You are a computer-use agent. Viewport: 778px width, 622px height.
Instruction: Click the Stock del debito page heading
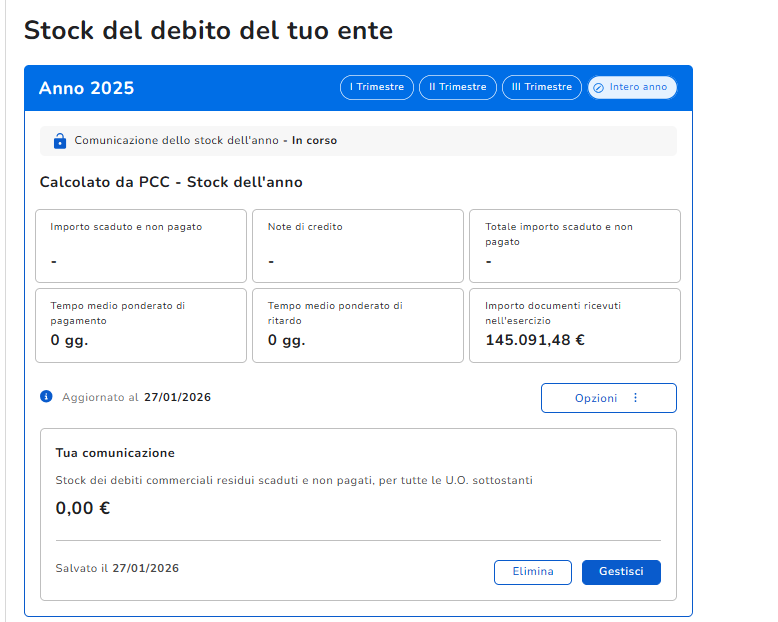pos(208,30)
